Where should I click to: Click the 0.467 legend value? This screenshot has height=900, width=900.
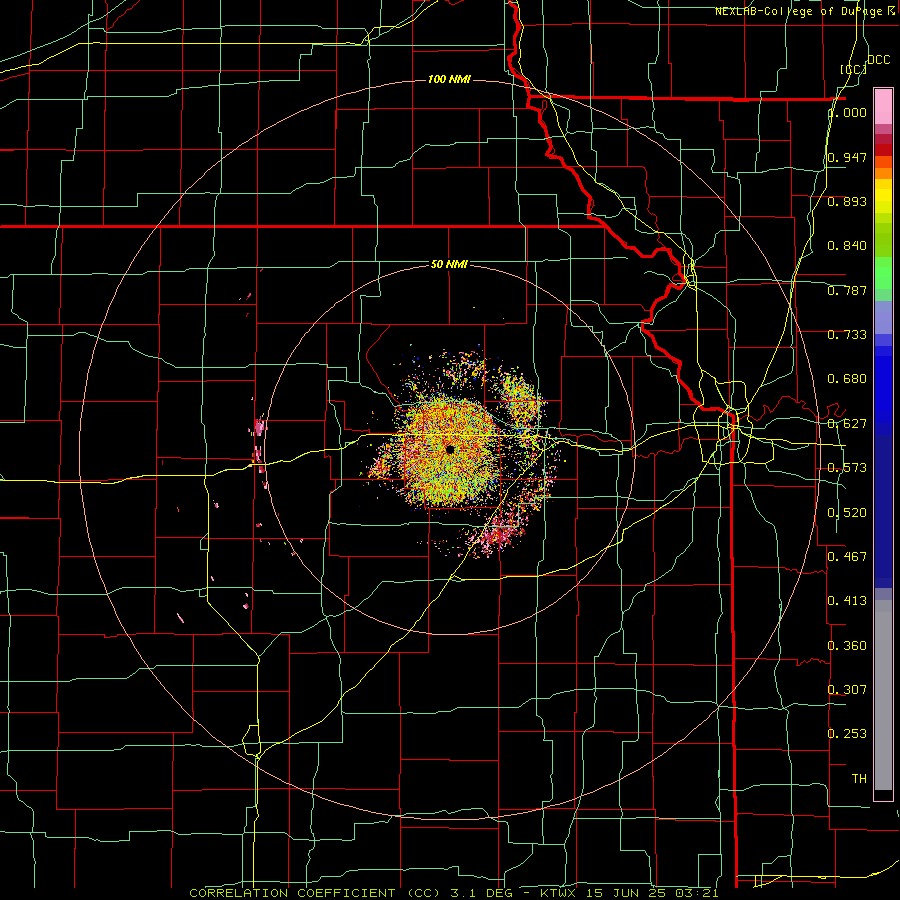(x=847, y=557)
